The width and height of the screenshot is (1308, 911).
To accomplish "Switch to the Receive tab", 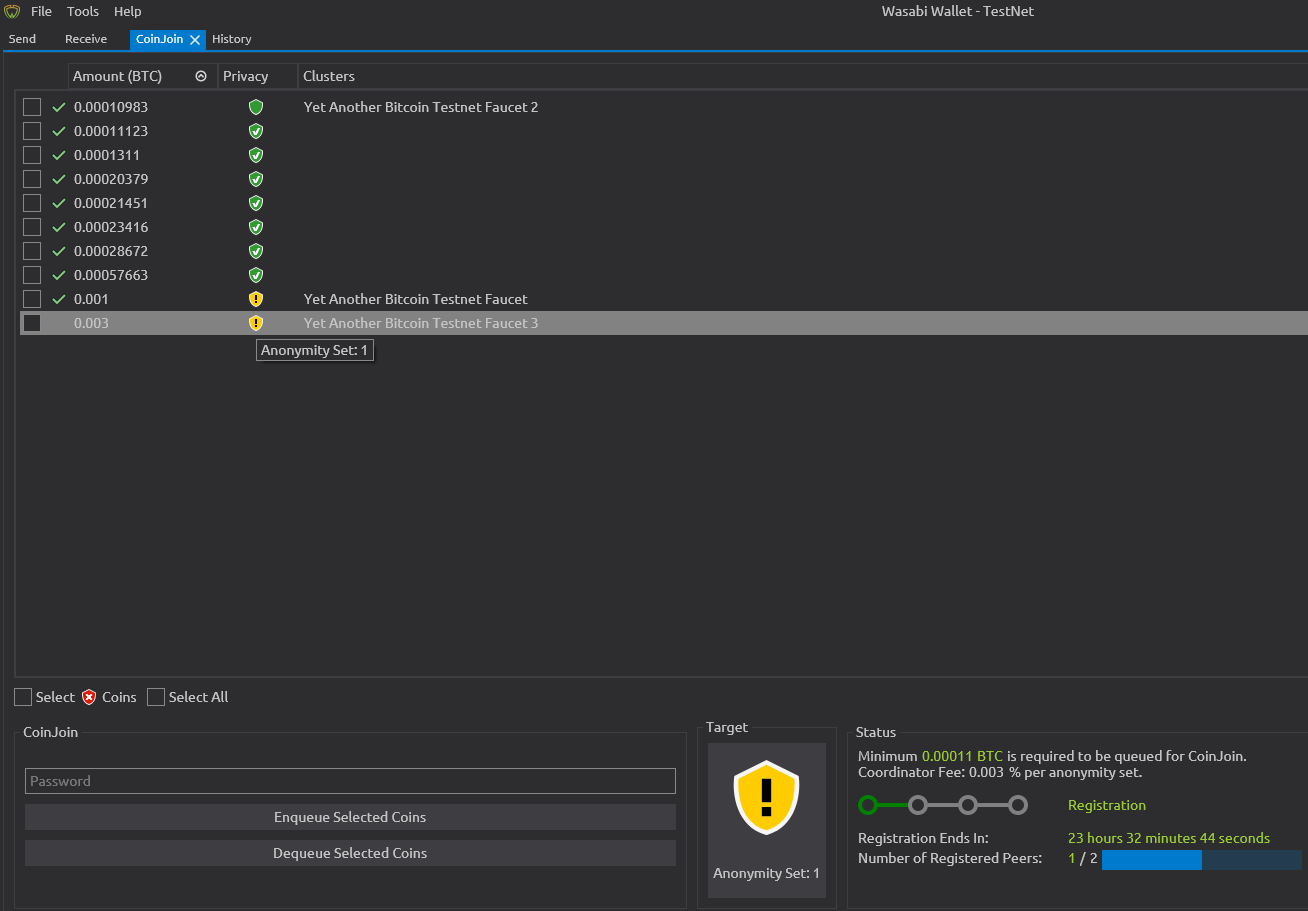I will (86, 39).
